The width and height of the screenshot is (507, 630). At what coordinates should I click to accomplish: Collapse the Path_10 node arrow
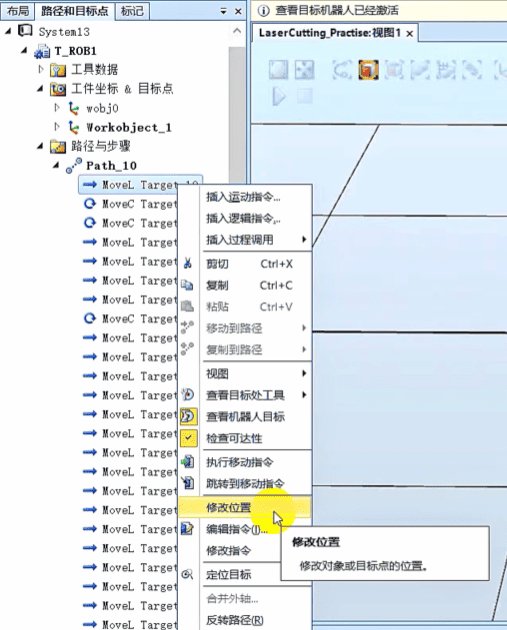tap(56, 165)
